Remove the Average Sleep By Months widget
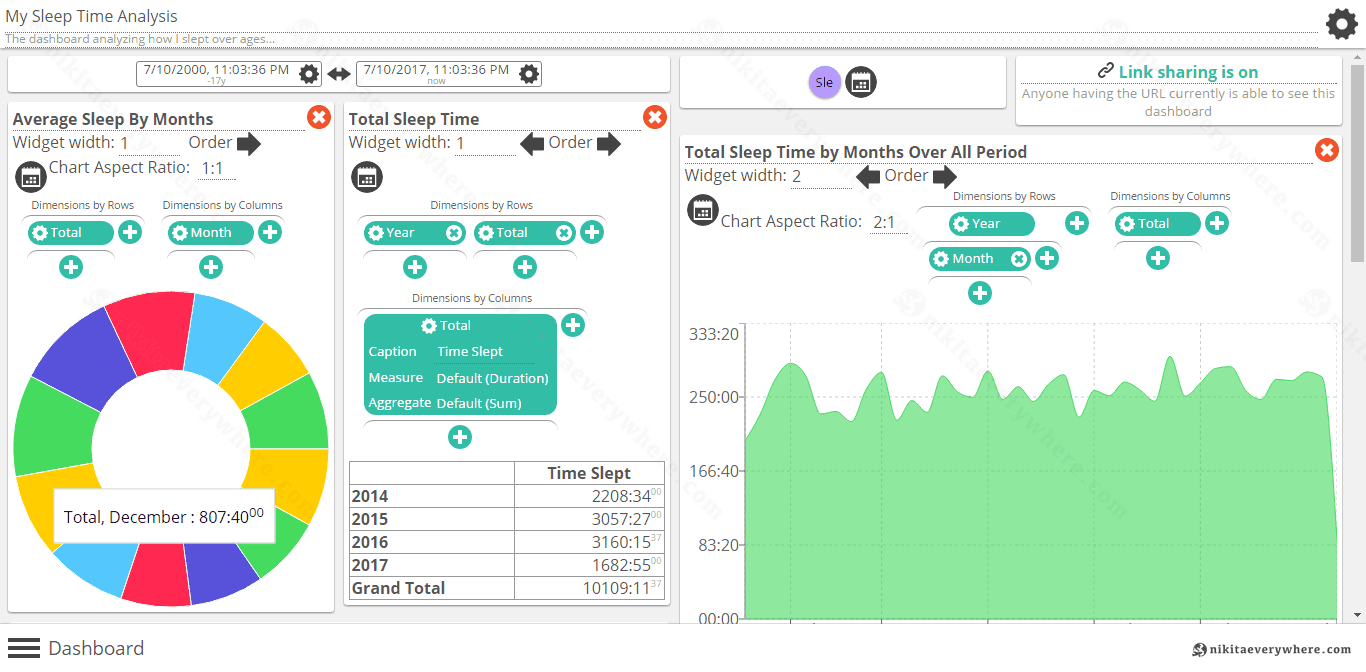 coord(318,118)
